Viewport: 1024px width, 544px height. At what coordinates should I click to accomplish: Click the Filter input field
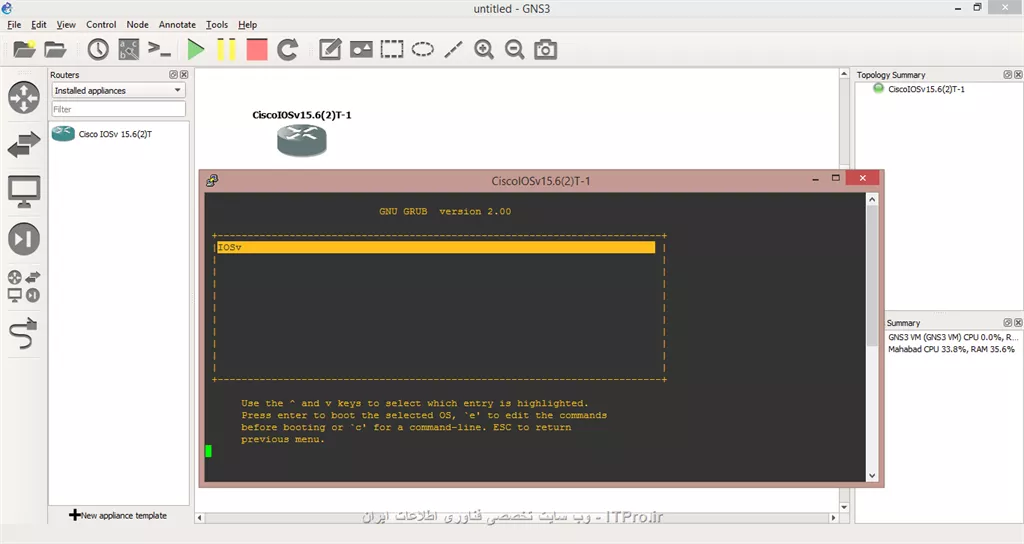(119, 109)
